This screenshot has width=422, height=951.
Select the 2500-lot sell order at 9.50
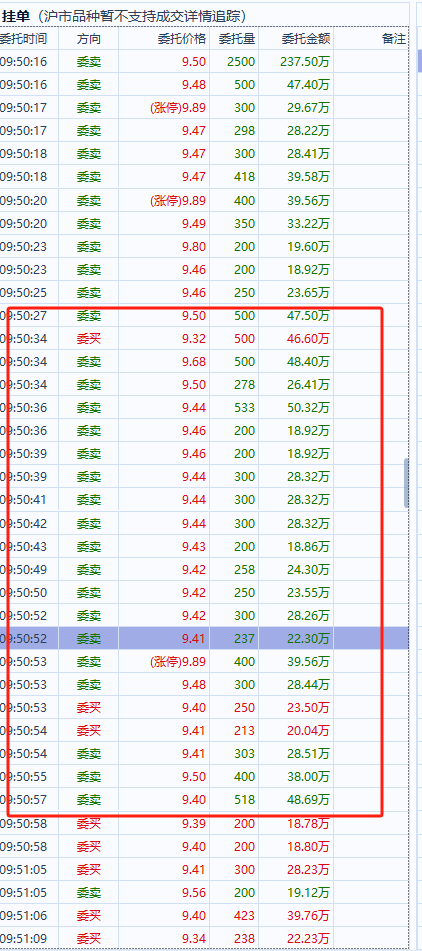(x=204, y=61)
